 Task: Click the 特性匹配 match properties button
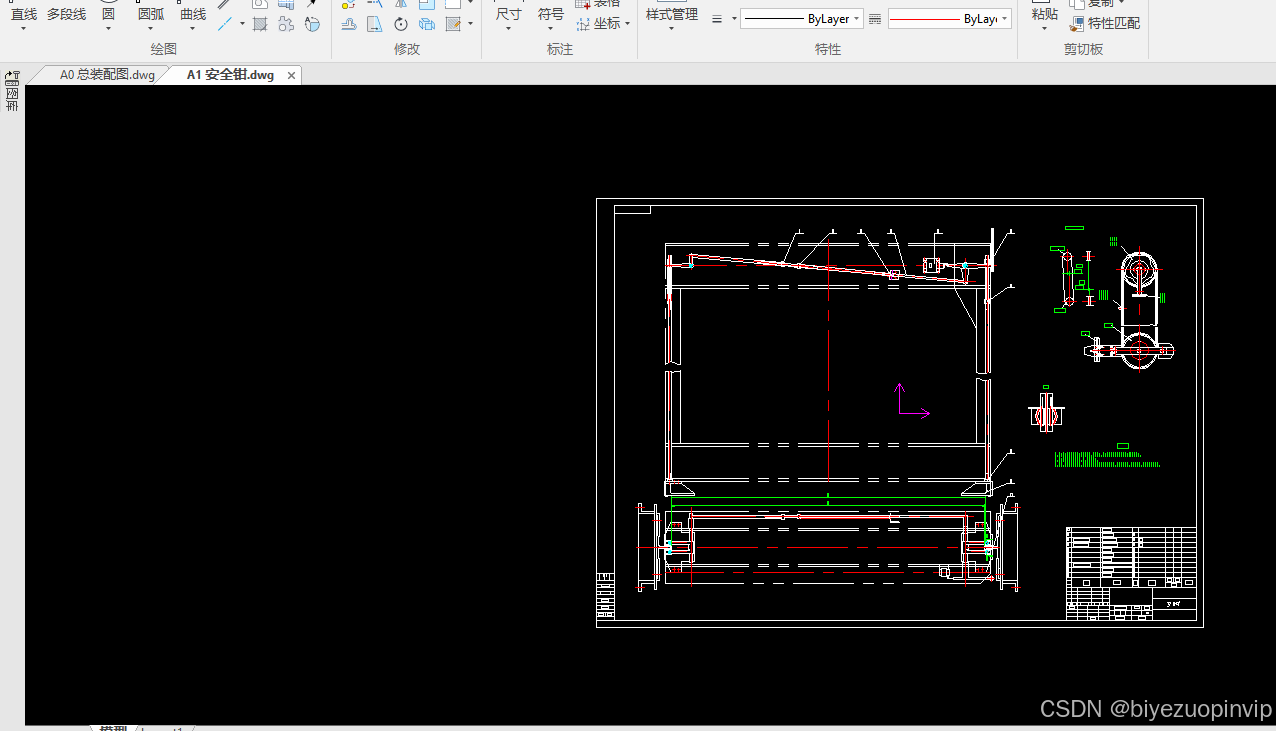coord(1105,23)
